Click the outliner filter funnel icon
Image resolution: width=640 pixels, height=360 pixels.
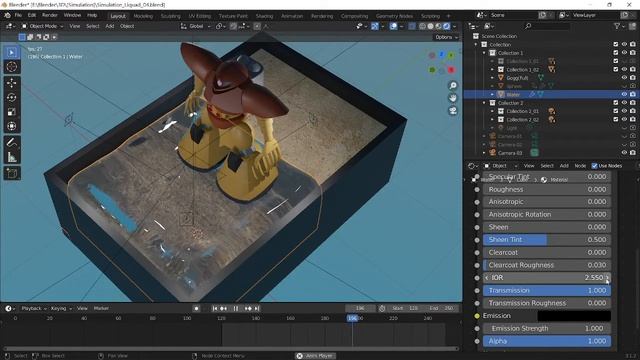point(617,26)
